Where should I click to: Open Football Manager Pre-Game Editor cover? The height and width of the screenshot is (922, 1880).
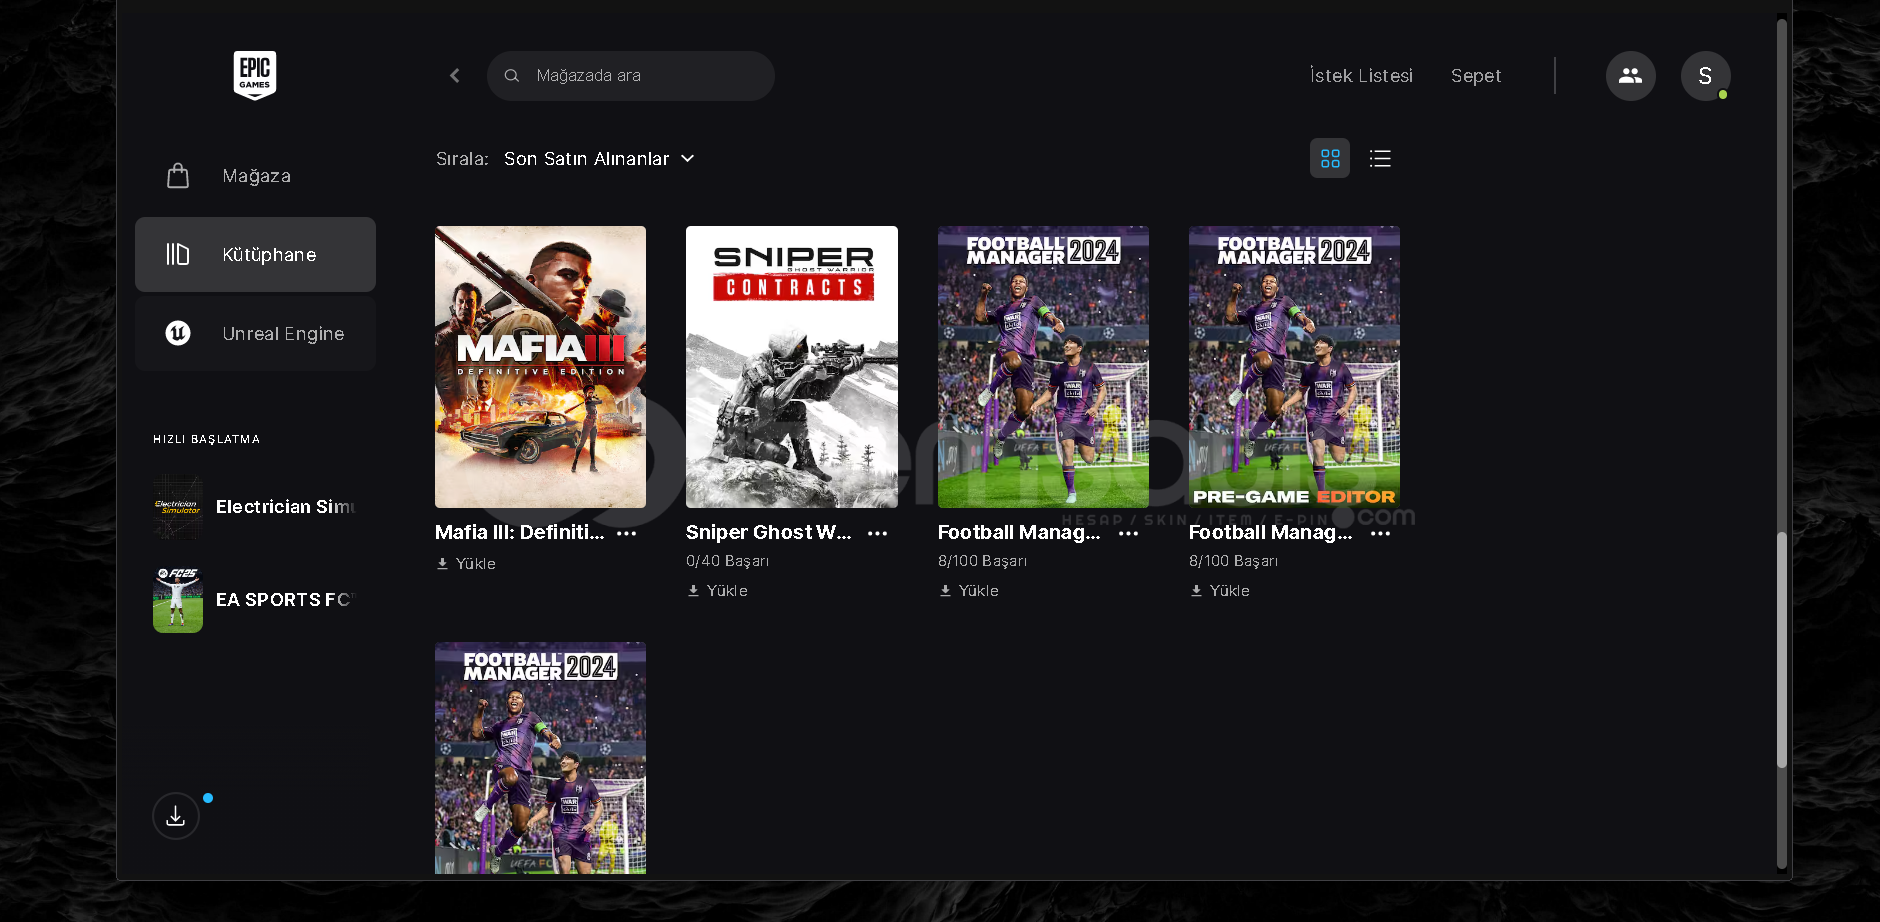(x=1294, y=367)
